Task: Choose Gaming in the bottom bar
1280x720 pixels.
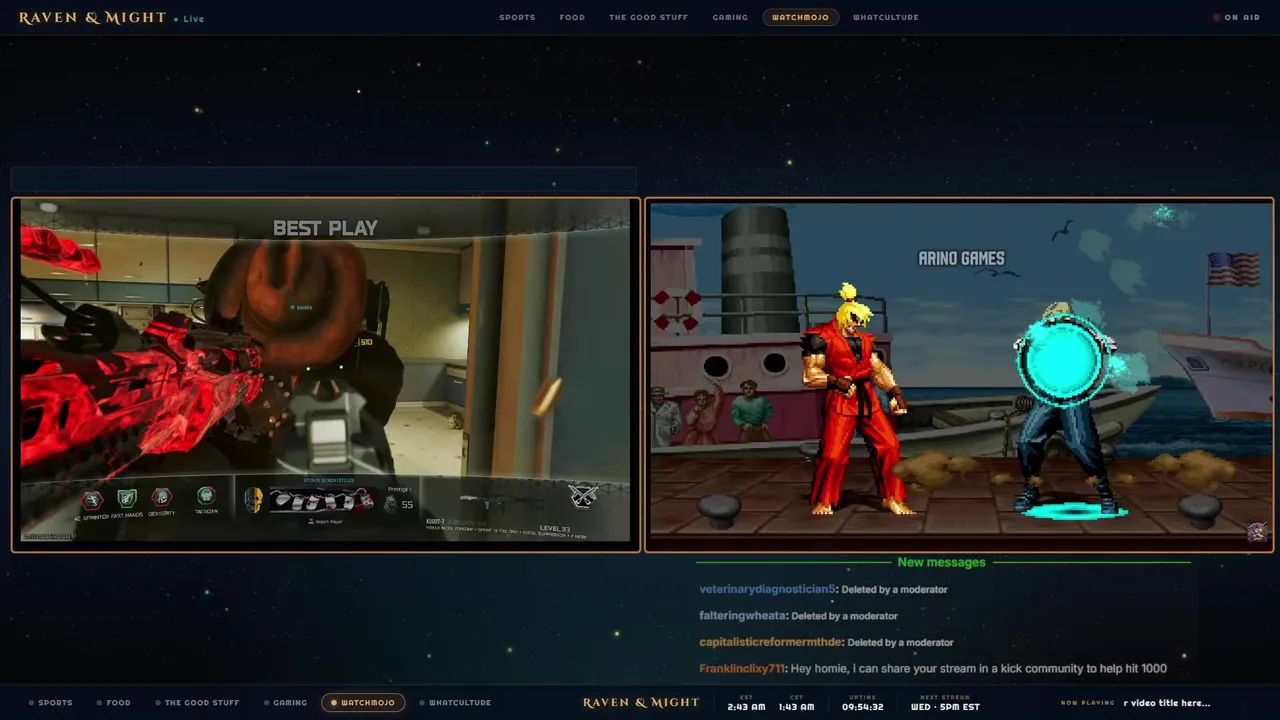Action: click(x=285, y=702)
